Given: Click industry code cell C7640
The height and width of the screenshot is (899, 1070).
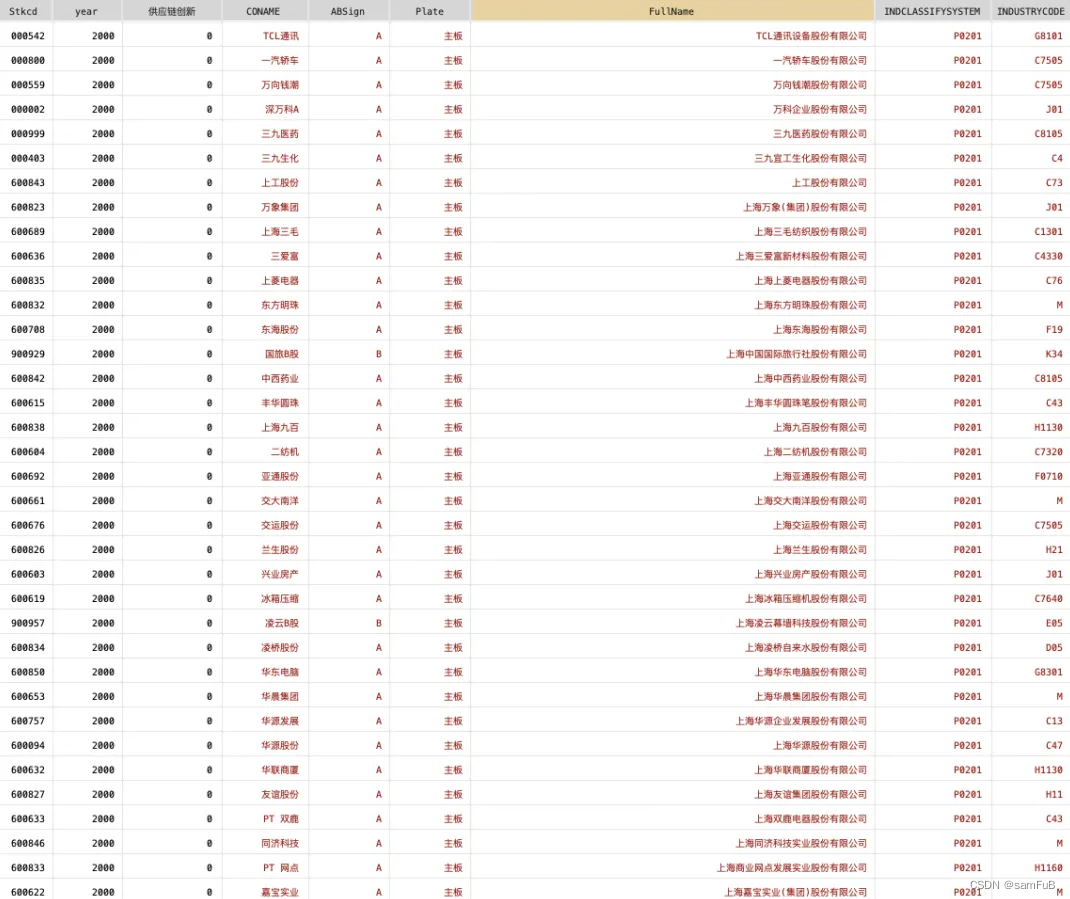Looking at the screenshot, I should coord(1048,599).
